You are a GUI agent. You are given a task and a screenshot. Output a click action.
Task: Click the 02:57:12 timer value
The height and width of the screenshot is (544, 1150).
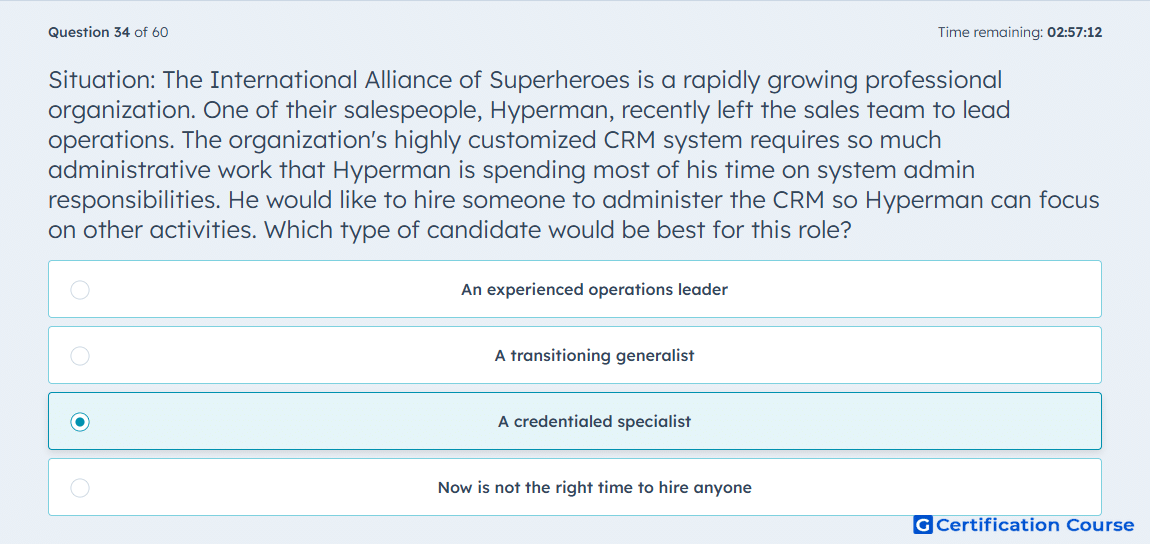point(1074,32)
